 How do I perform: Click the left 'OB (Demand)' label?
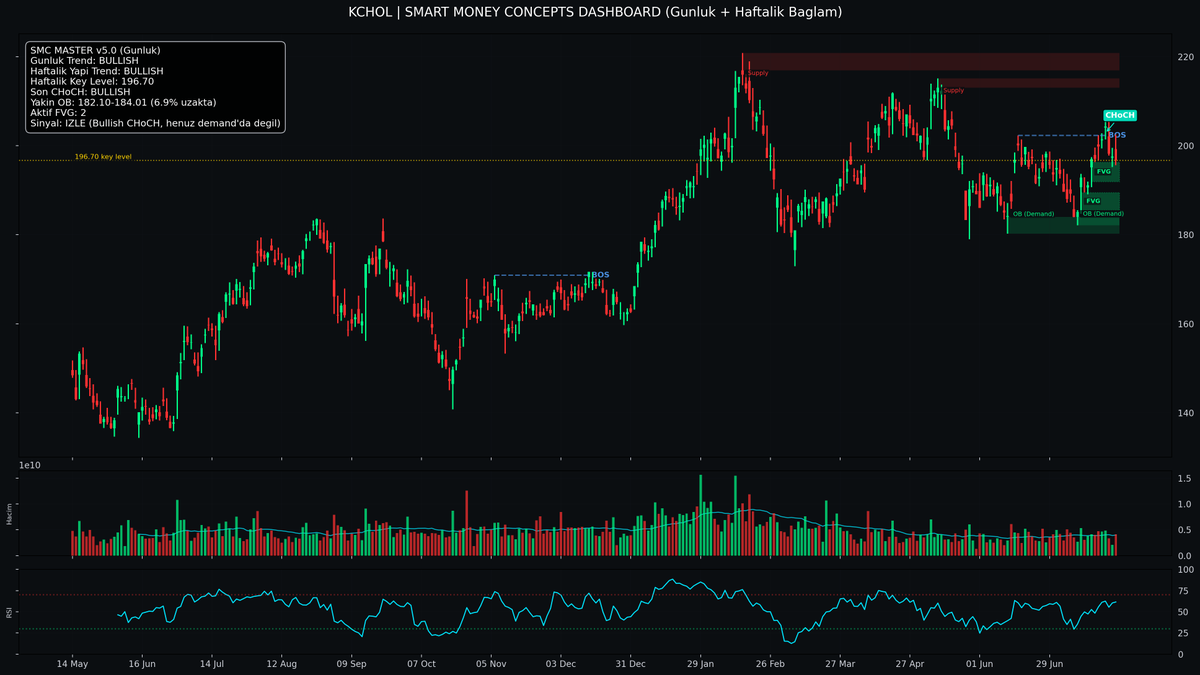pos(1033,214)
